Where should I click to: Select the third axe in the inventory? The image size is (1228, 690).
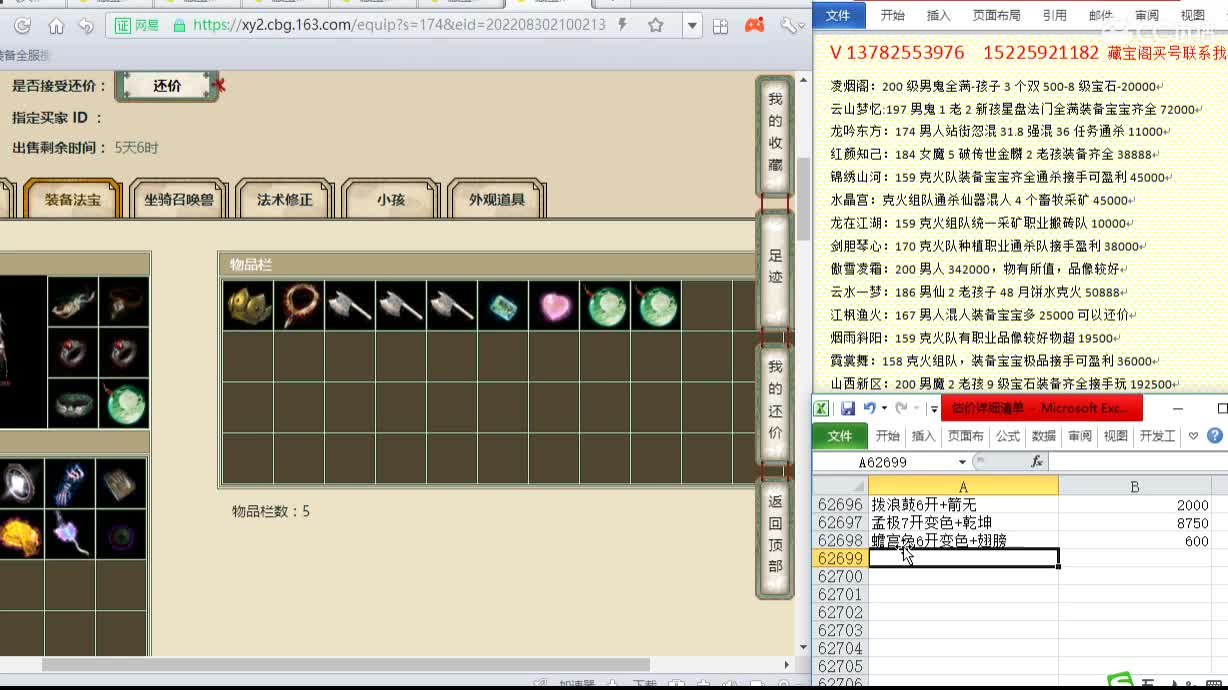click(451, 305)
